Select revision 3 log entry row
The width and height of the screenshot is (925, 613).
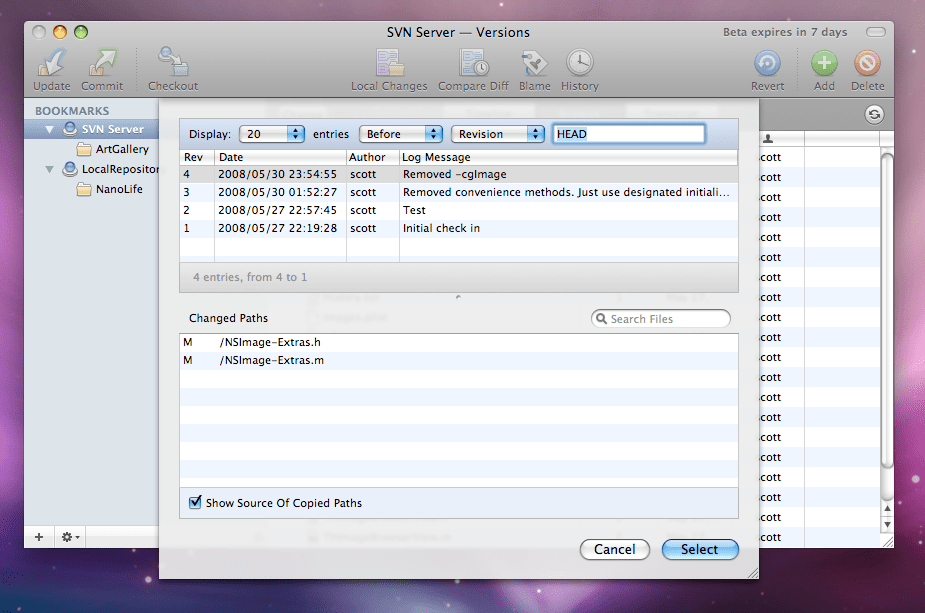(x=458, y=192)
